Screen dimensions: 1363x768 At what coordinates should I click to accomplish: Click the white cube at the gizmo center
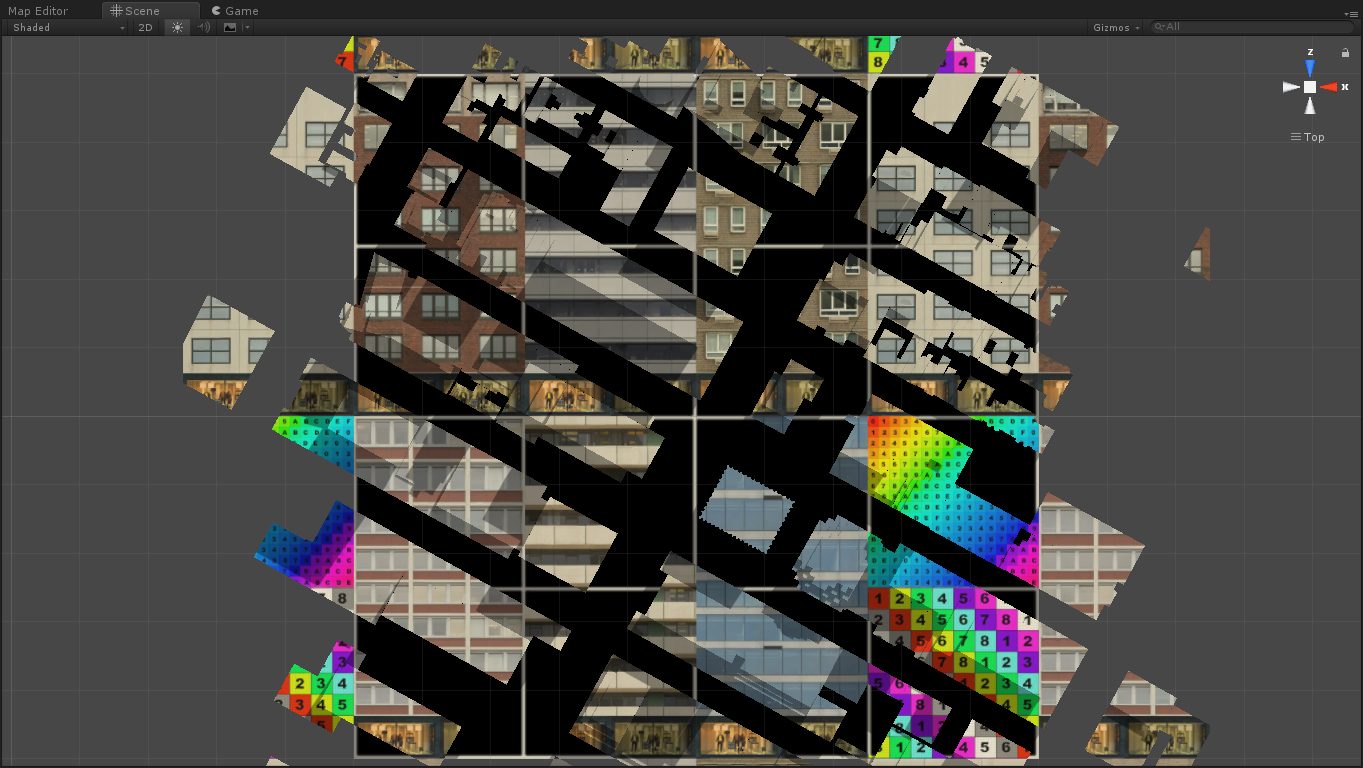(x=1311, y=87)
